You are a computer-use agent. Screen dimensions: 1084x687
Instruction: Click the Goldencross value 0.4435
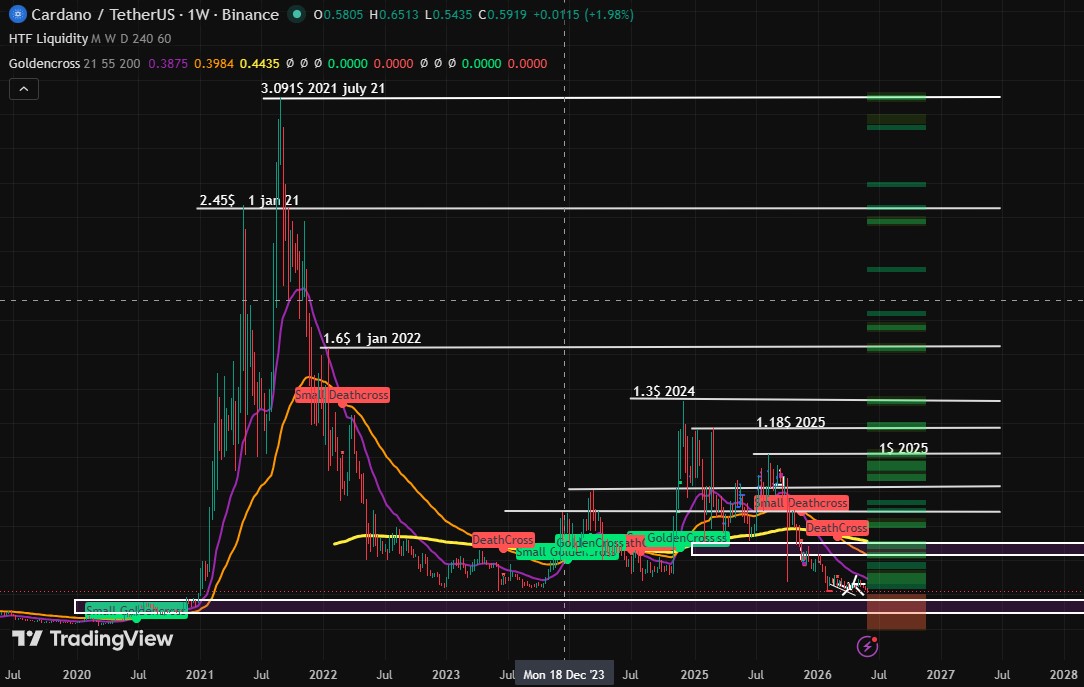click(259, 64)
